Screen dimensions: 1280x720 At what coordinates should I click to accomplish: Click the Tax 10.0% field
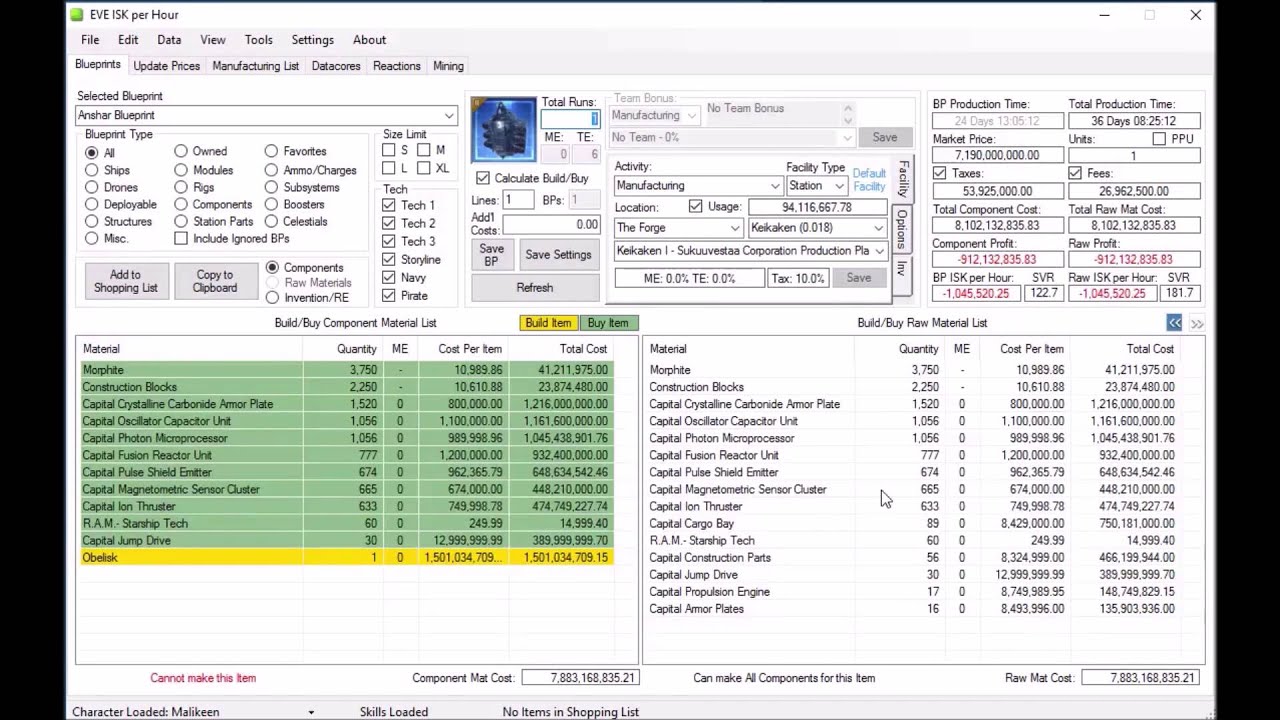click(x=798, y=278)
